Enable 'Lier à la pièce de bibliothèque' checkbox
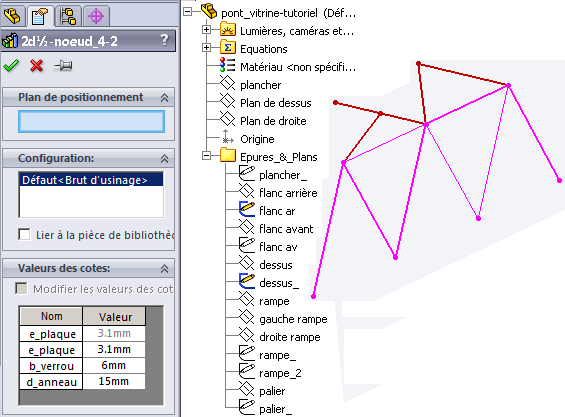The image size is (565, 417). click(24, 234)
